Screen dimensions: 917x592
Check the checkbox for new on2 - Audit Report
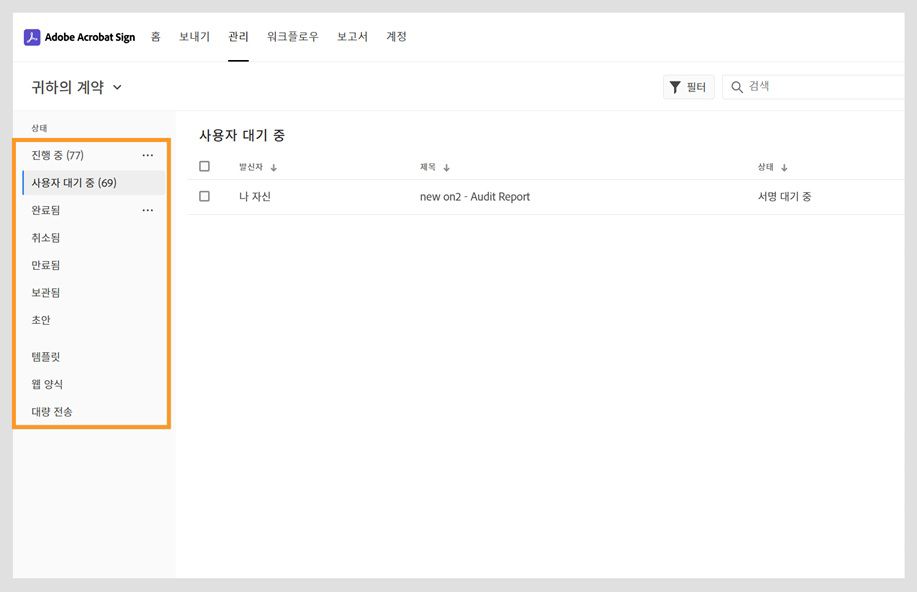[x=204, y=196]
